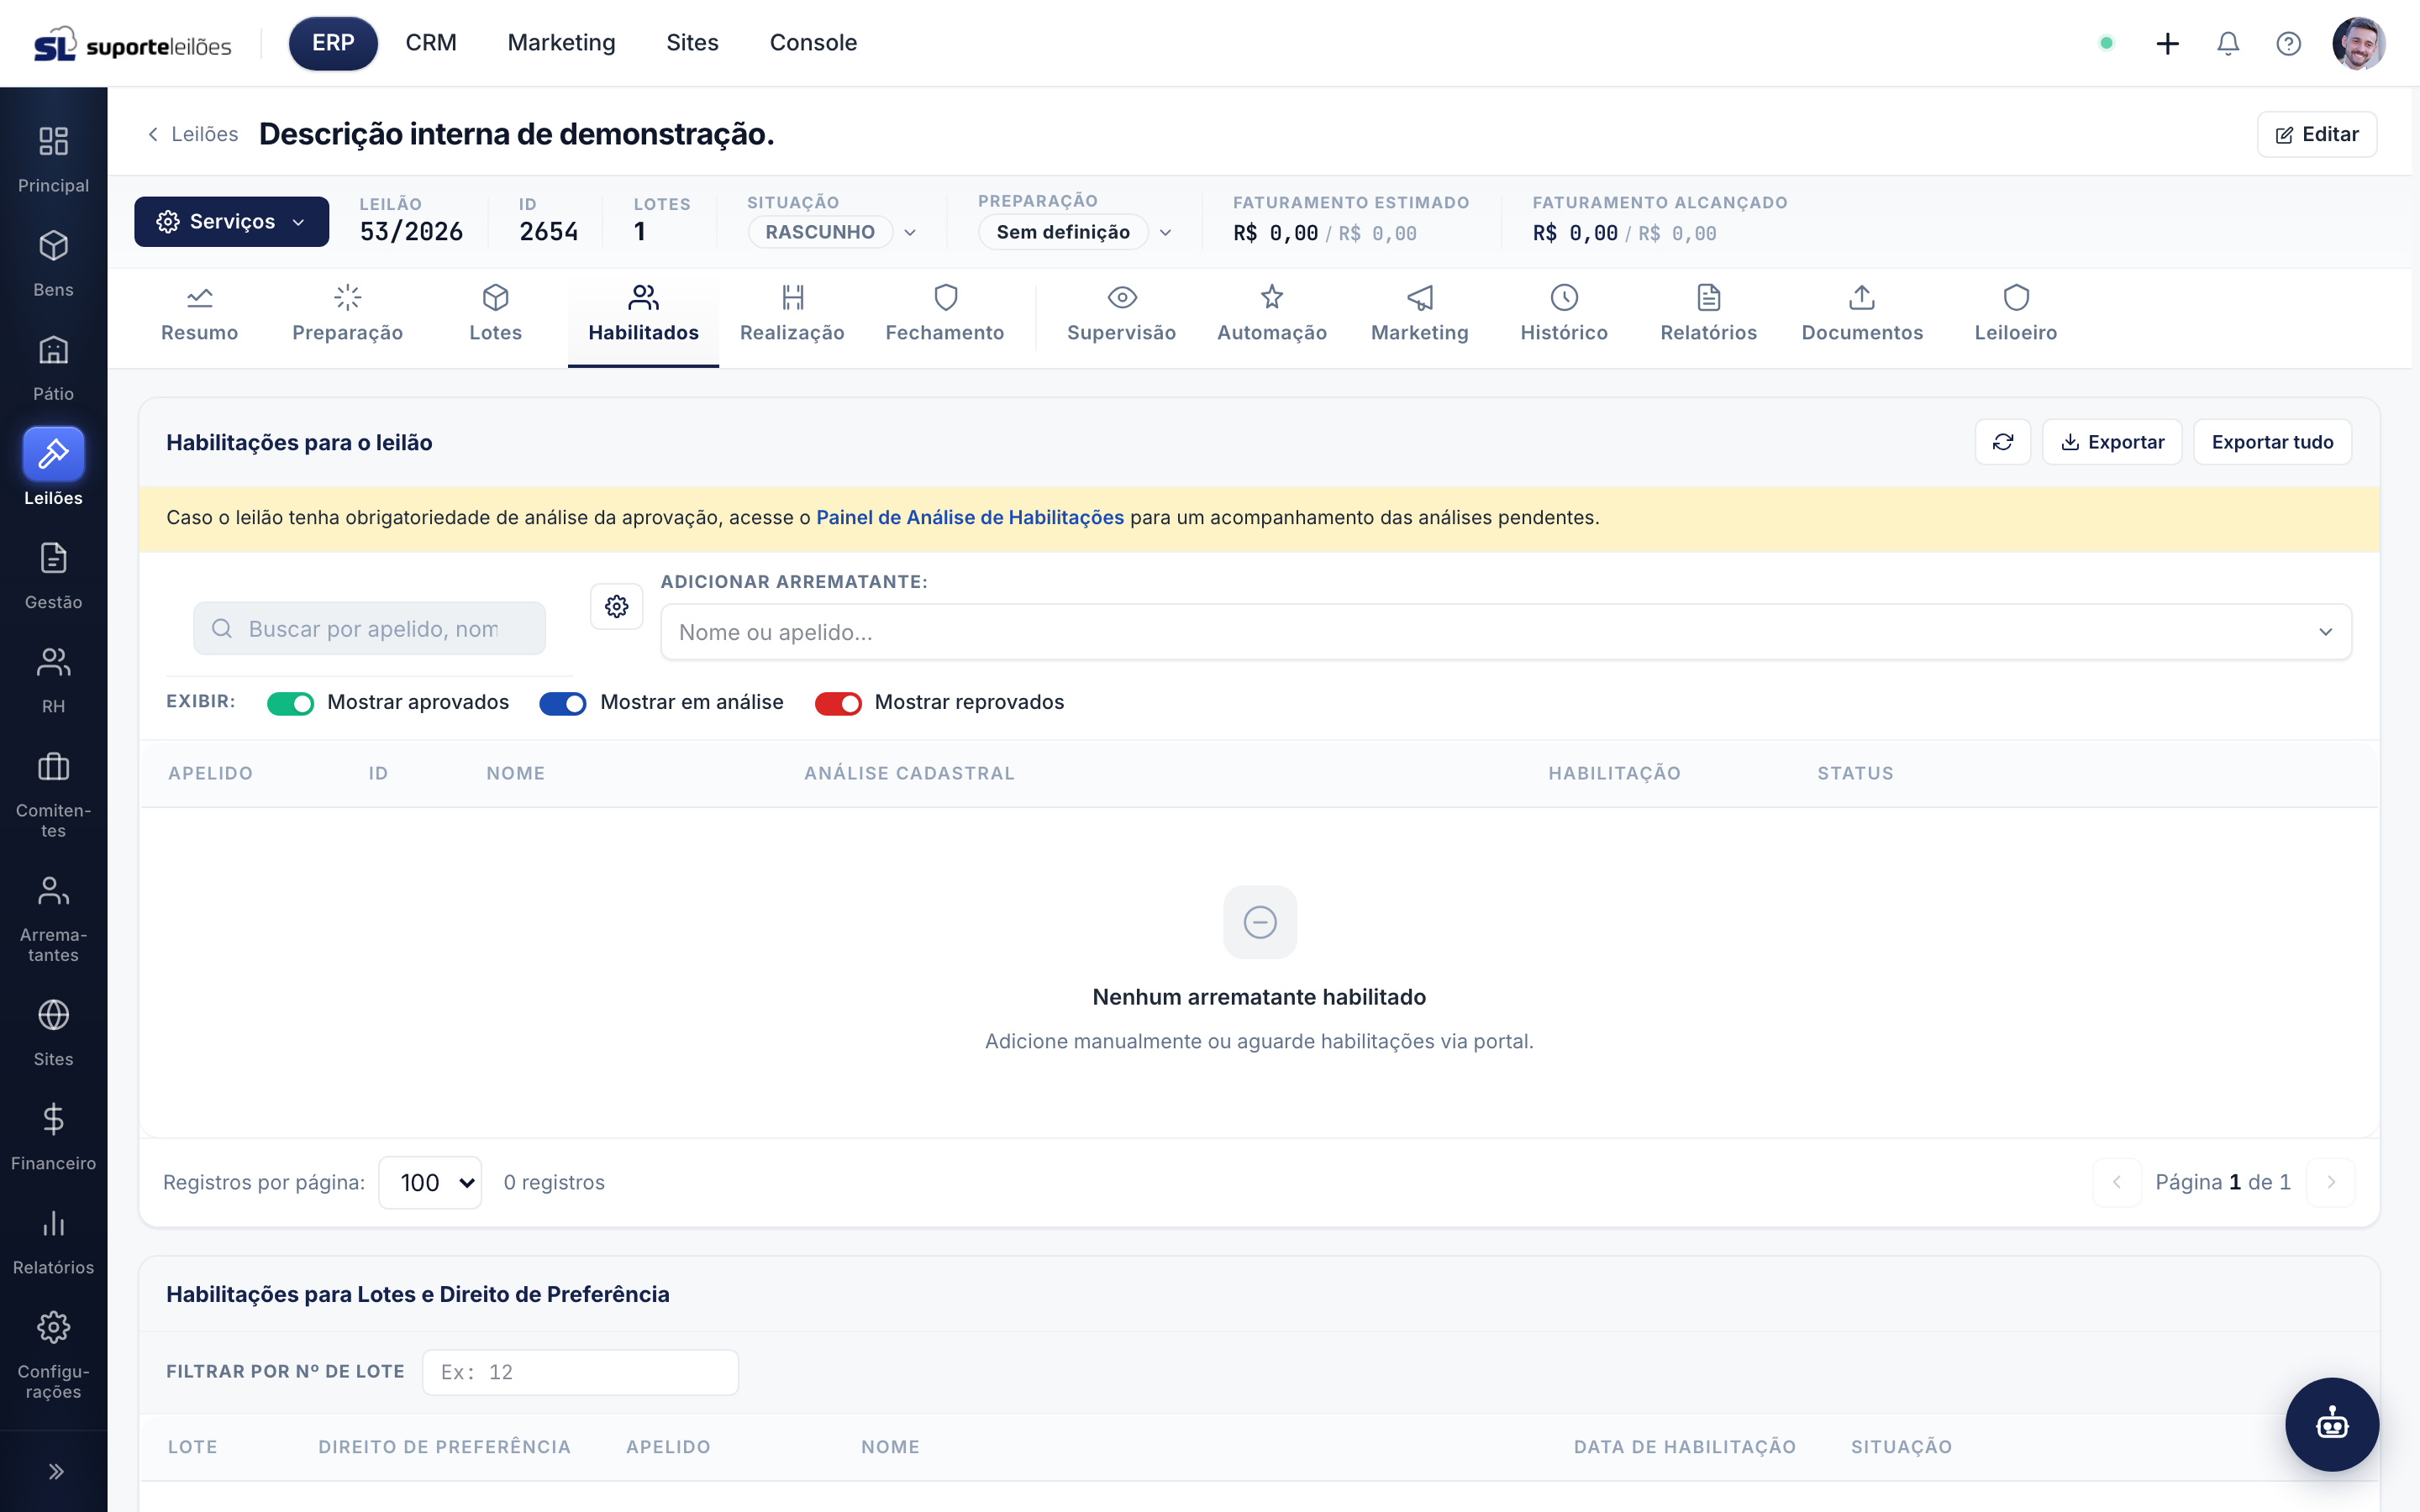Switch to Console module
Viewport: 2420px width, 1512px height.
point(813,43)
